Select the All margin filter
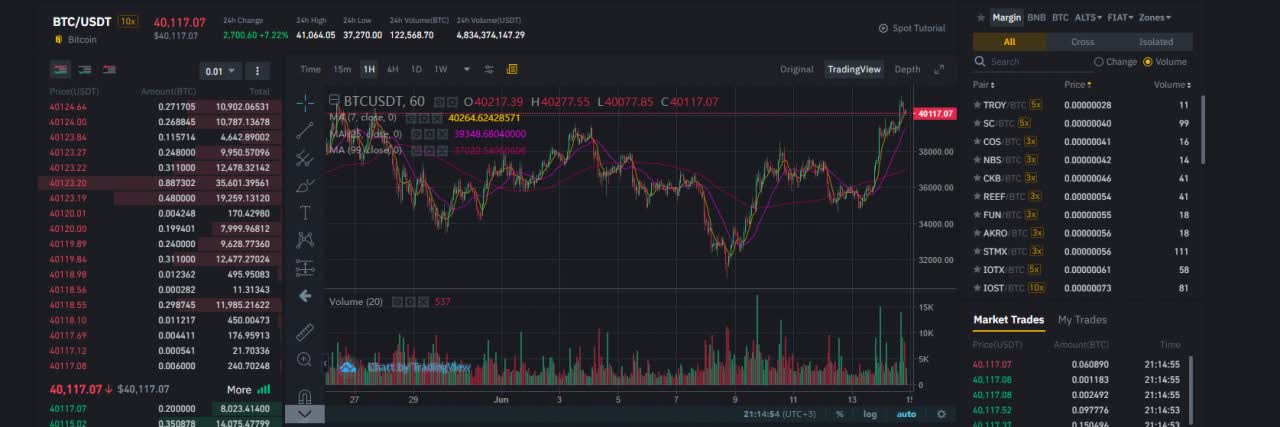Screen dimensions: 1280x427 1009,42
